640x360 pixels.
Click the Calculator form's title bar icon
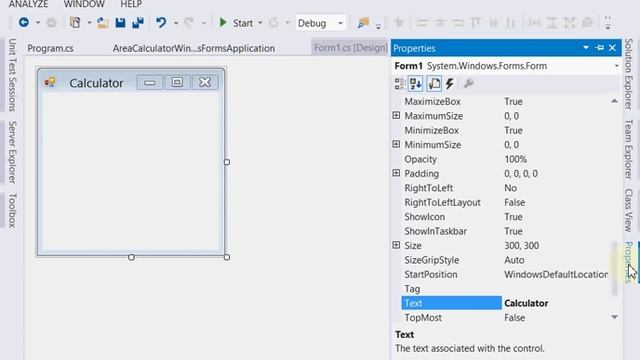pos(50,82)
